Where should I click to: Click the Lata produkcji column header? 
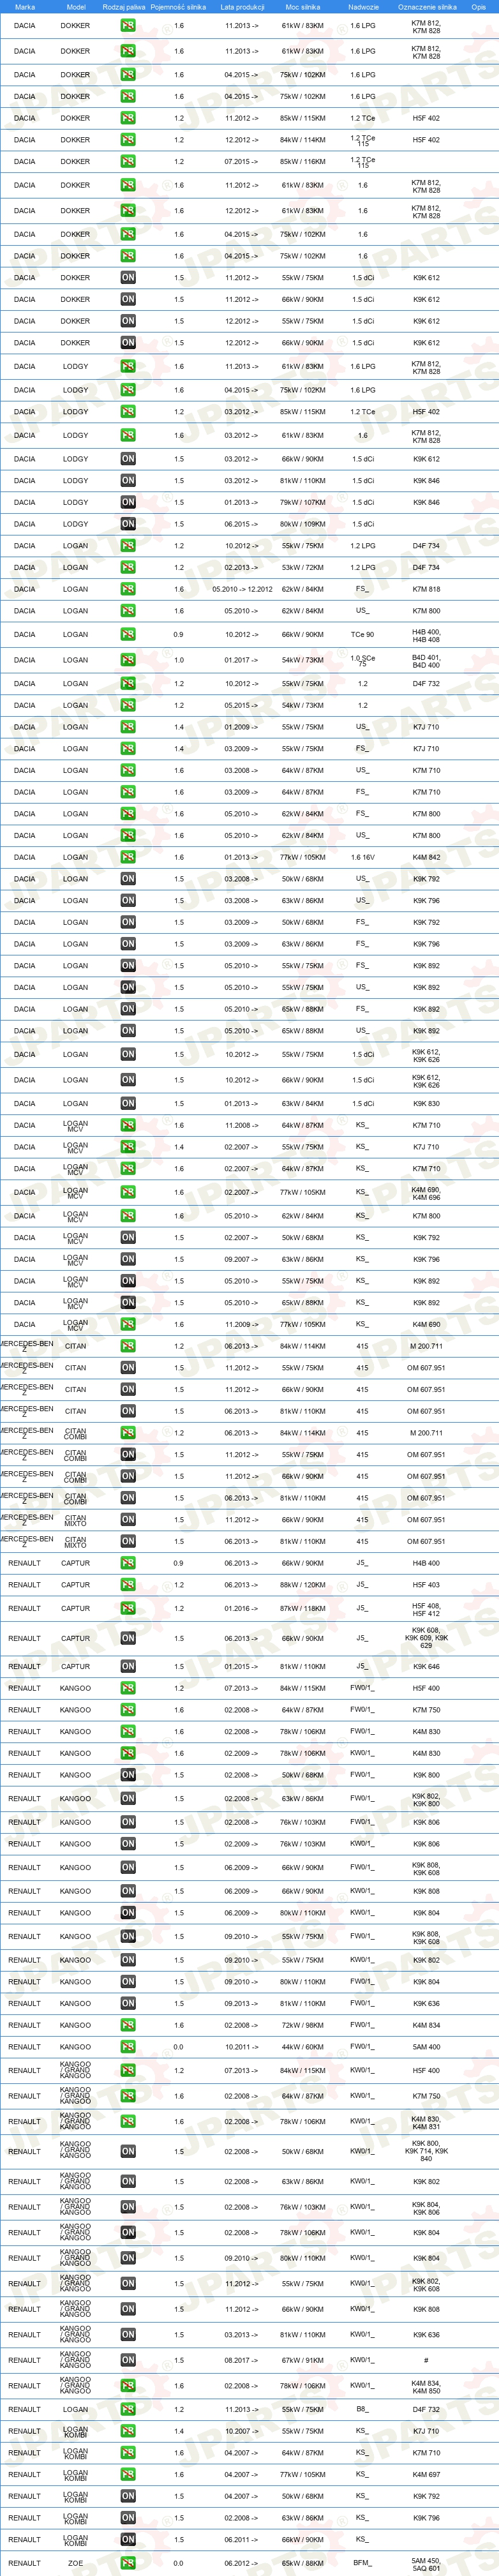(242, 7)
